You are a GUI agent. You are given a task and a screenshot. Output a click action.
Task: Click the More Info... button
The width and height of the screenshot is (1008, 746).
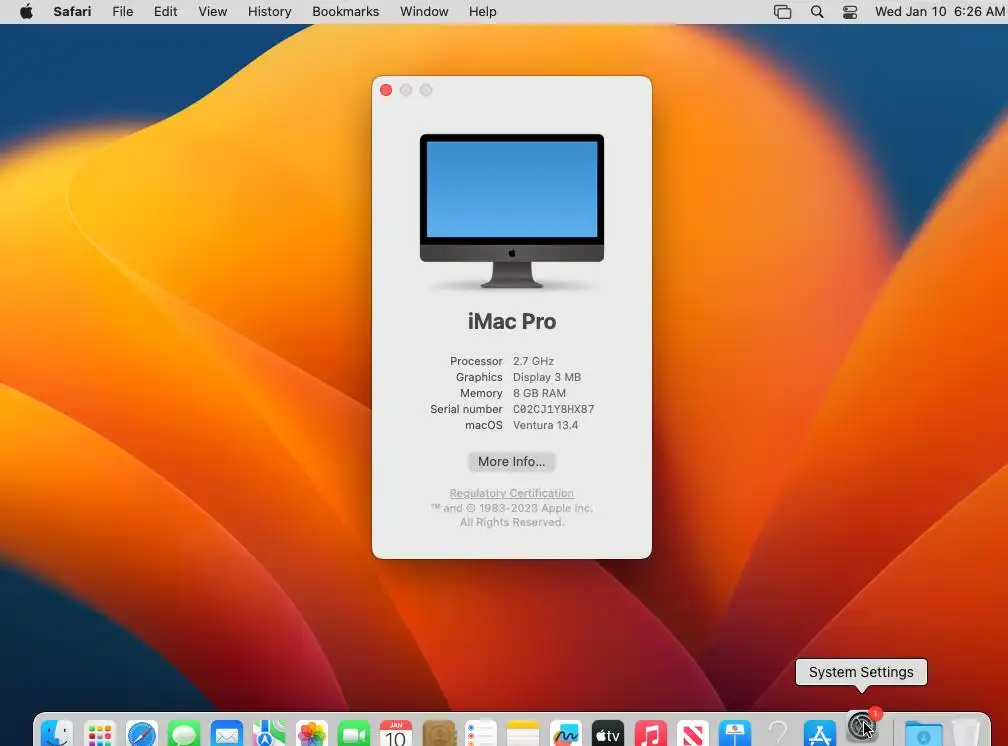pos(512,462)
